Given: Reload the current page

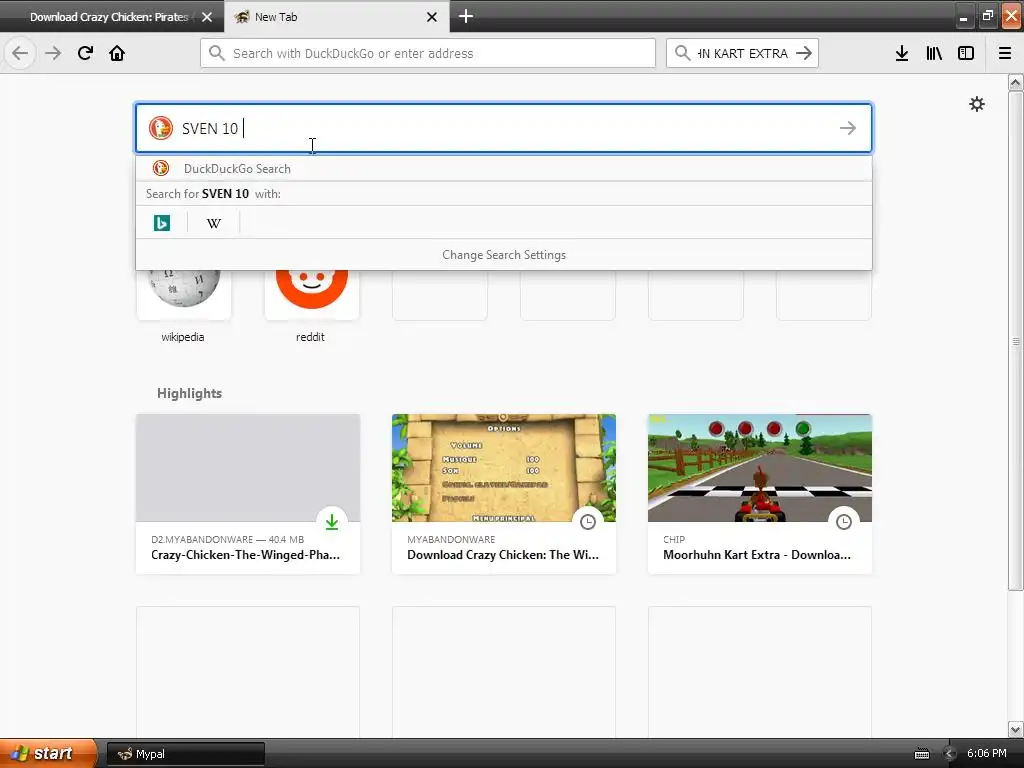Looking at the screenshot, I should [85, 53].
